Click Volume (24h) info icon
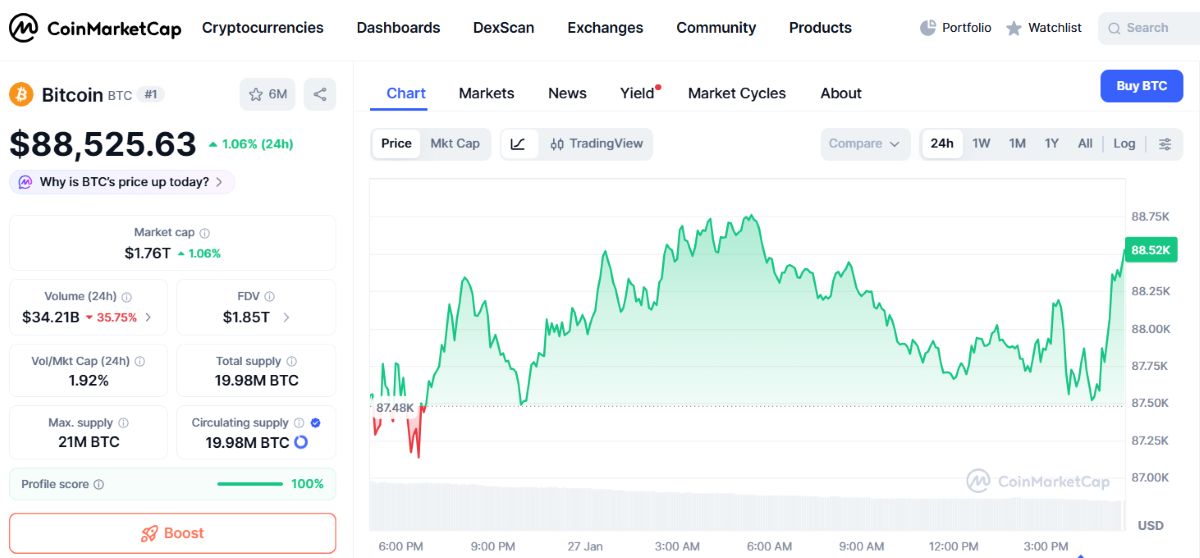The height and width of the screenshot is (558, 1200). click(x=127, y=297)
